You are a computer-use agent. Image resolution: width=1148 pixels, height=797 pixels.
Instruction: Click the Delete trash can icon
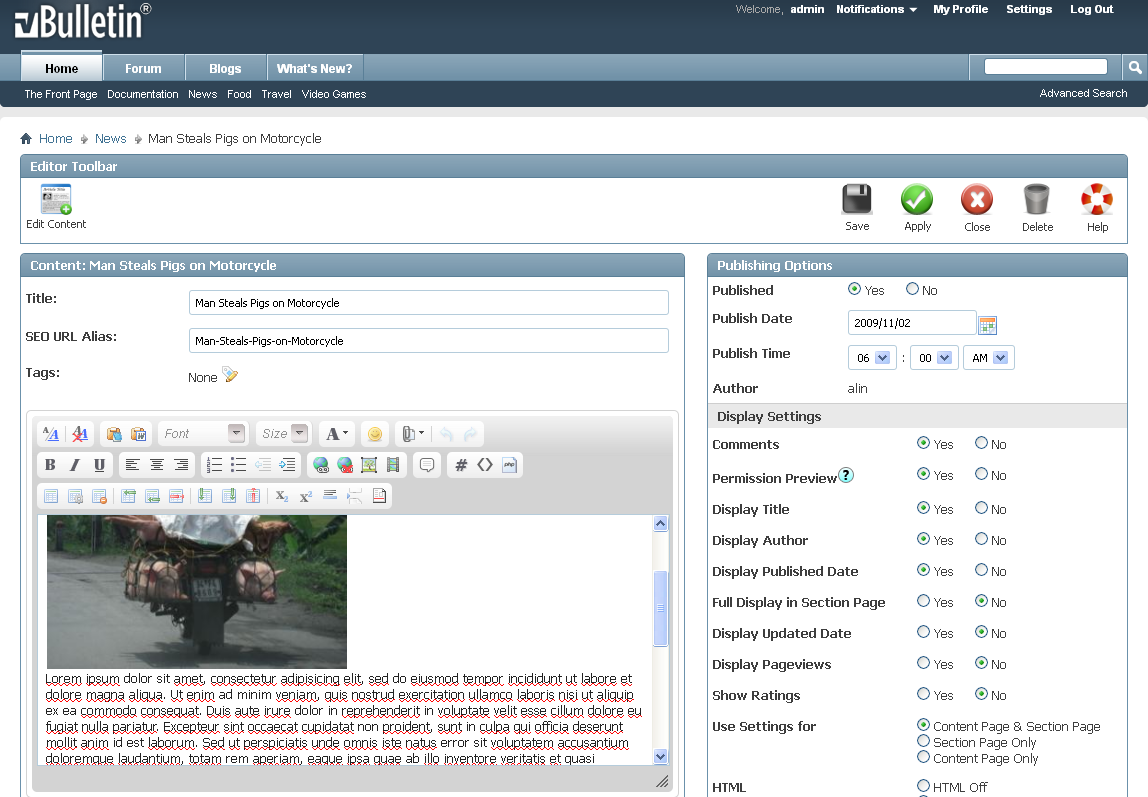tap(1037, 200)
